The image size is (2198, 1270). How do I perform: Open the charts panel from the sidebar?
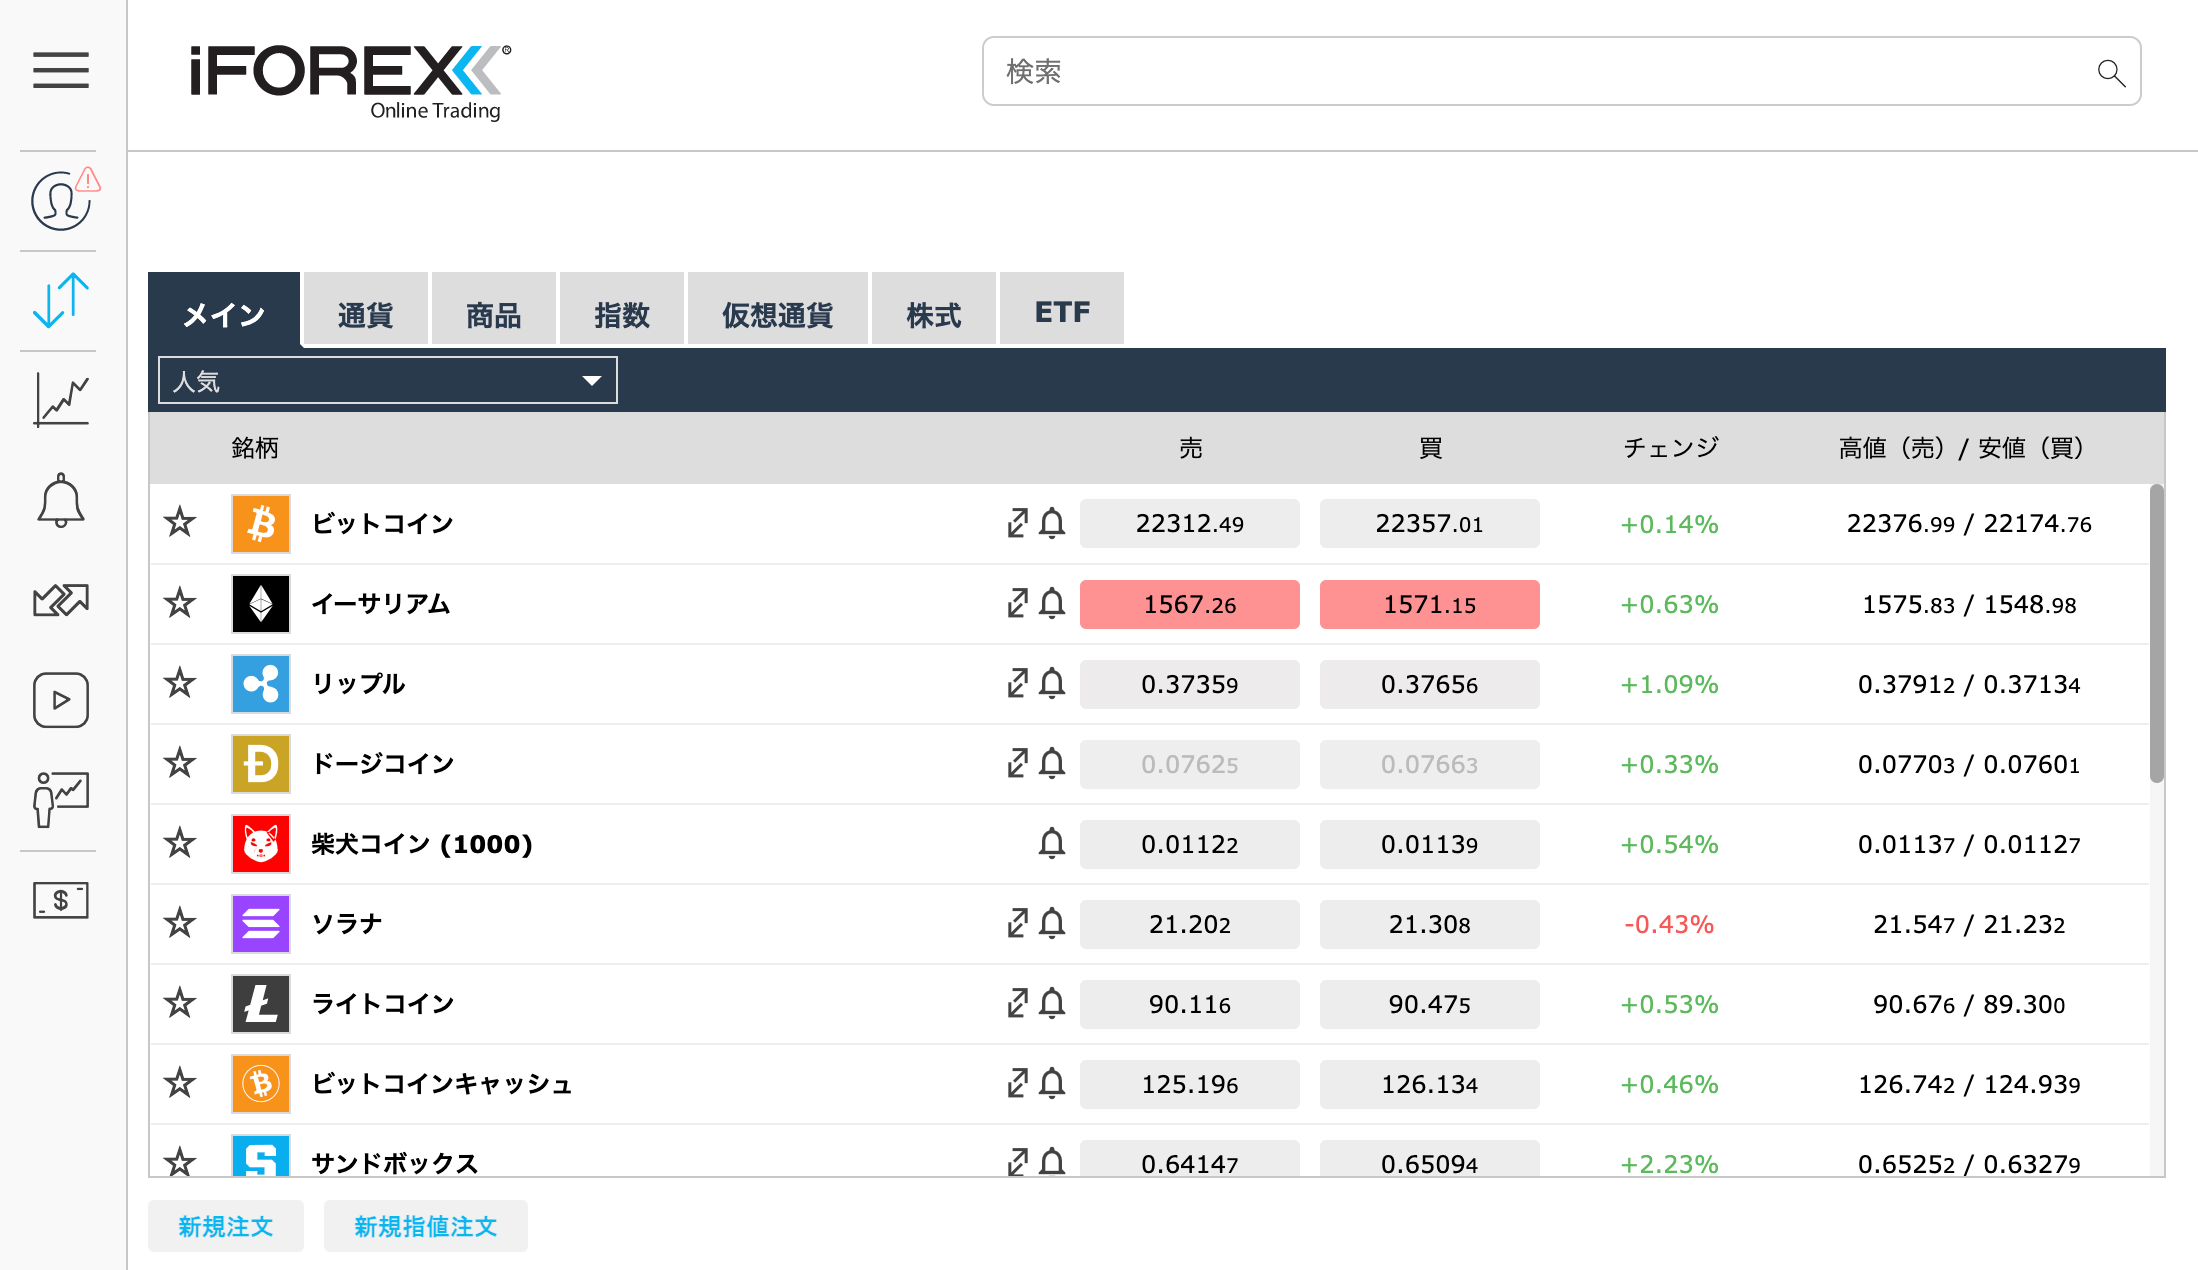(60, 400)
